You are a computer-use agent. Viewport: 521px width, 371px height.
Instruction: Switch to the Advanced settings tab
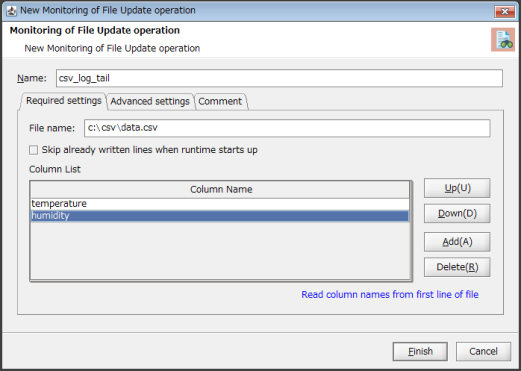[x=150, y=101]
